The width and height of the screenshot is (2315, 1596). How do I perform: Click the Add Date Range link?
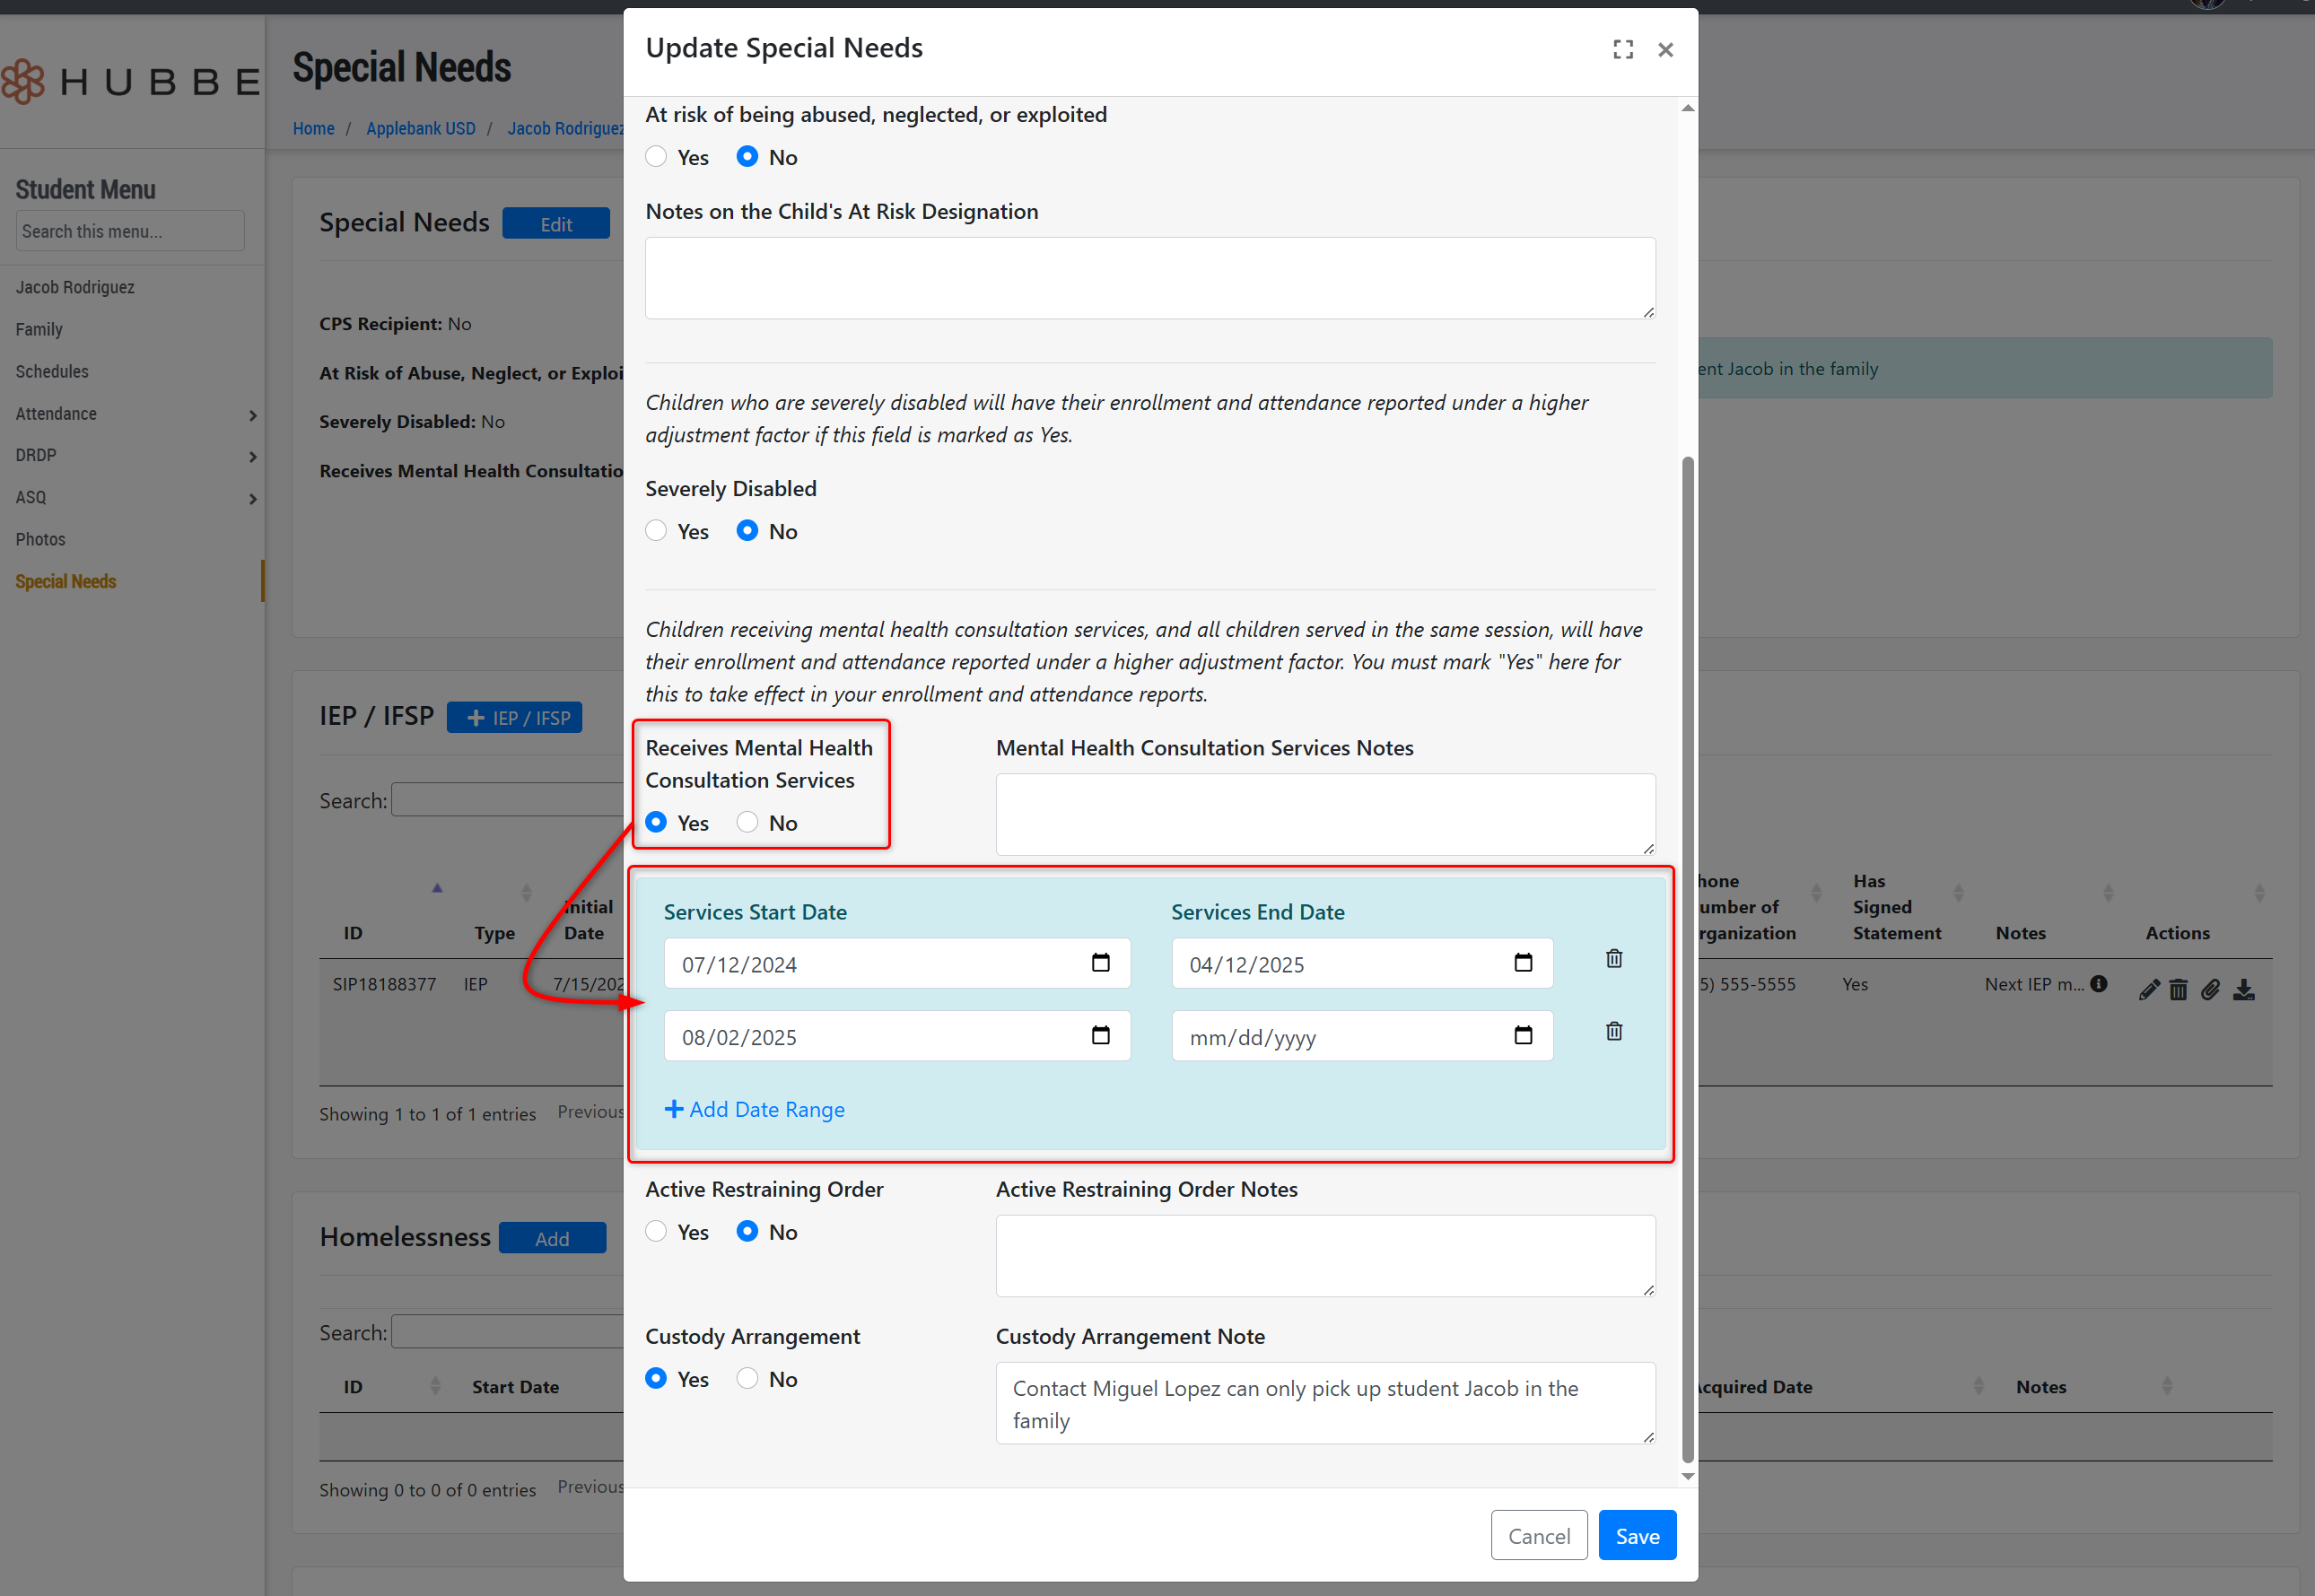755,1109
